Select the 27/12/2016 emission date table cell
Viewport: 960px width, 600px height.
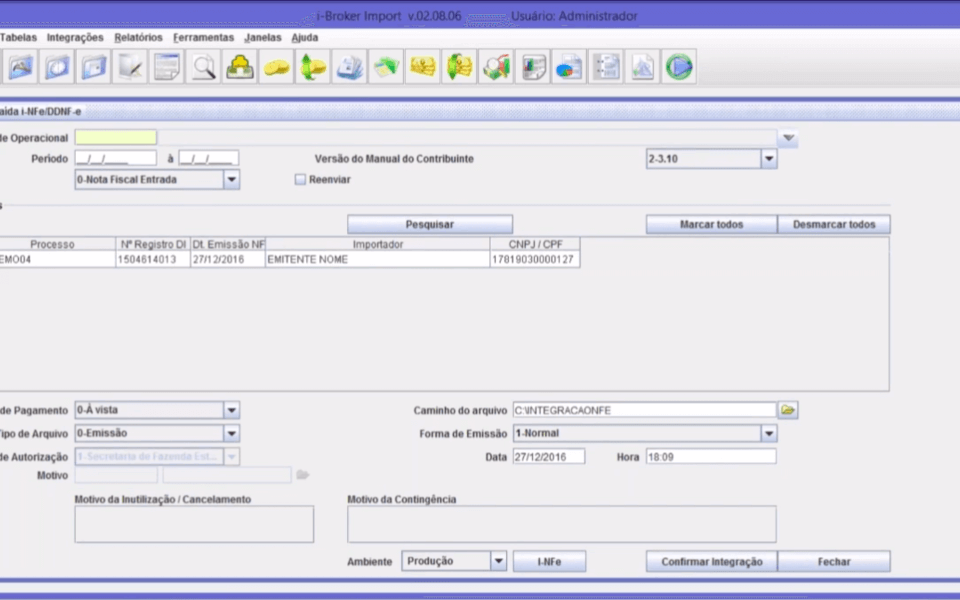[228, 259]
